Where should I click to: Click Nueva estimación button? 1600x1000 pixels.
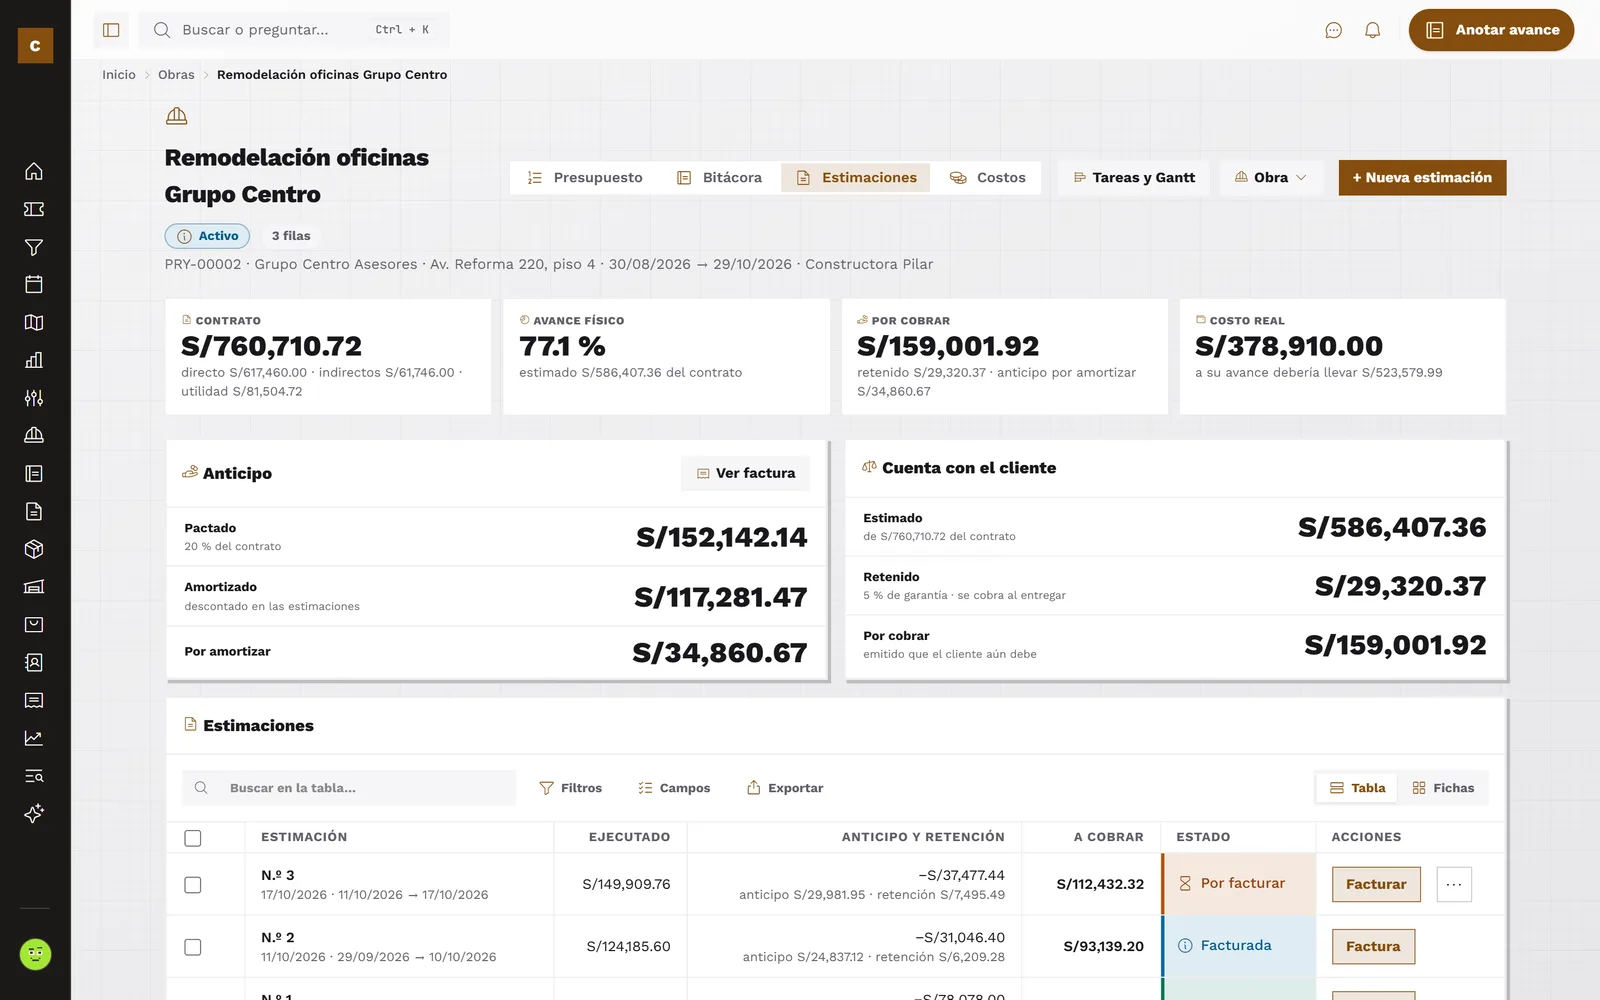(x=1422, y=178)
